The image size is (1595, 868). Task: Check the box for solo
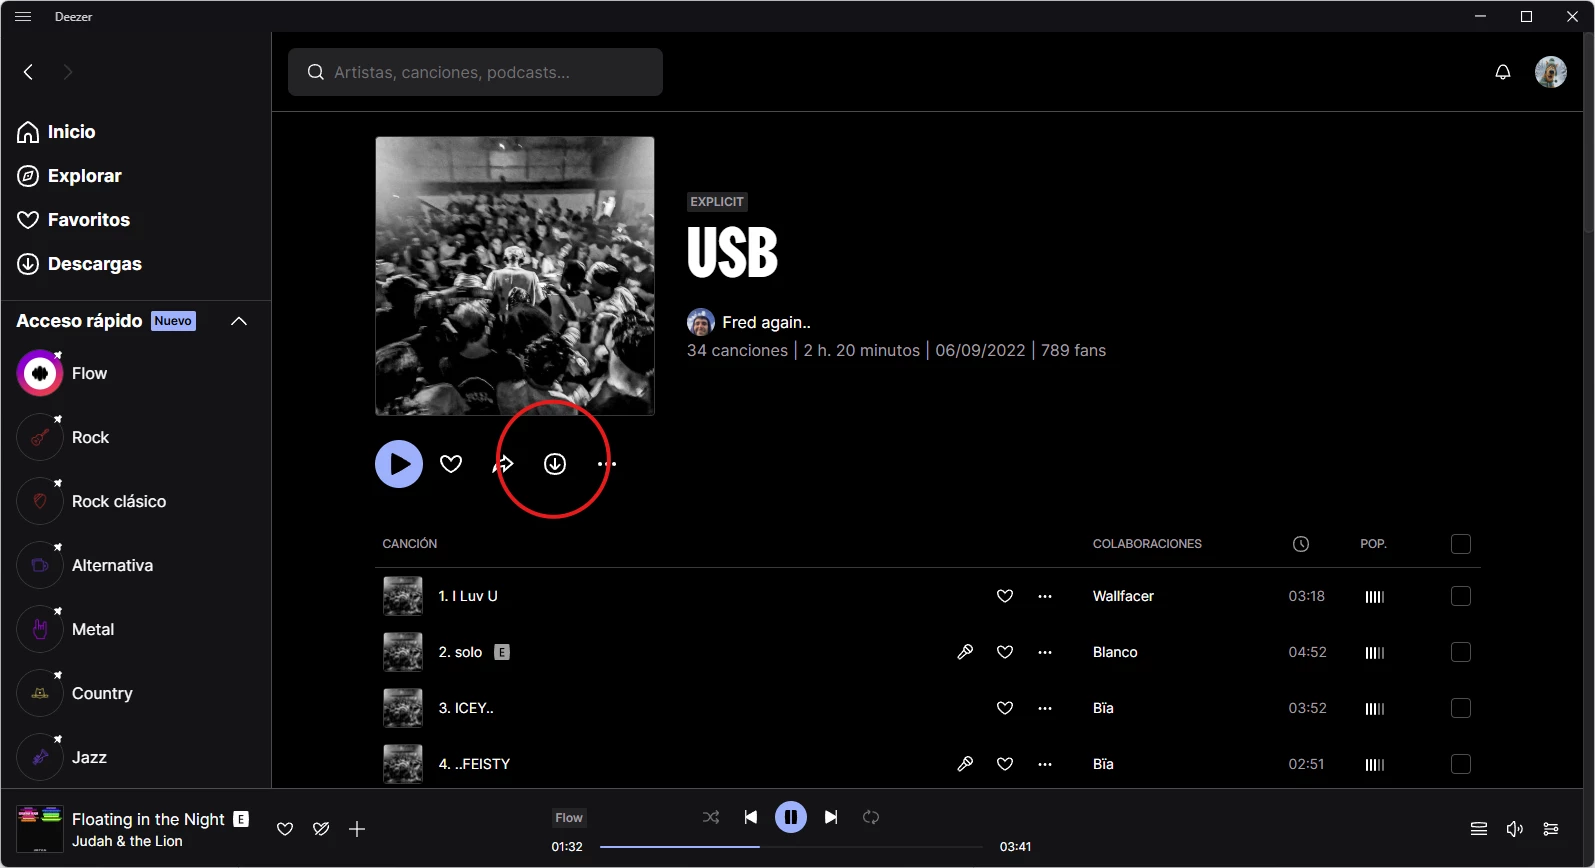1461,652
